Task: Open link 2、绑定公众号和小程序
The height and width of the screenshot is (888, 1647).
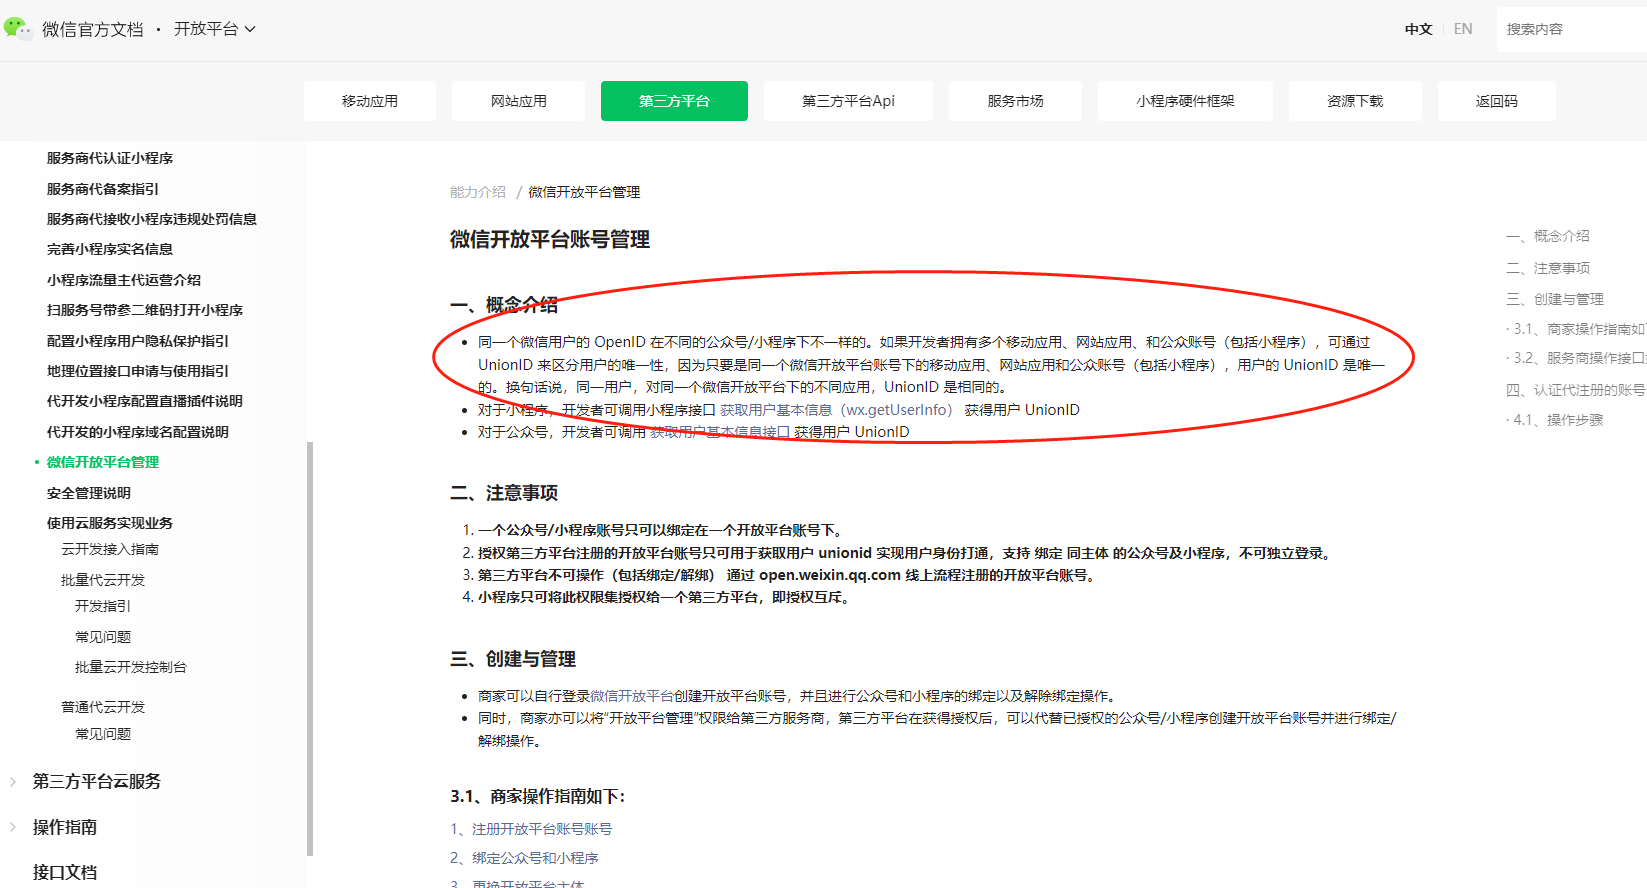Action: point(524,858)
